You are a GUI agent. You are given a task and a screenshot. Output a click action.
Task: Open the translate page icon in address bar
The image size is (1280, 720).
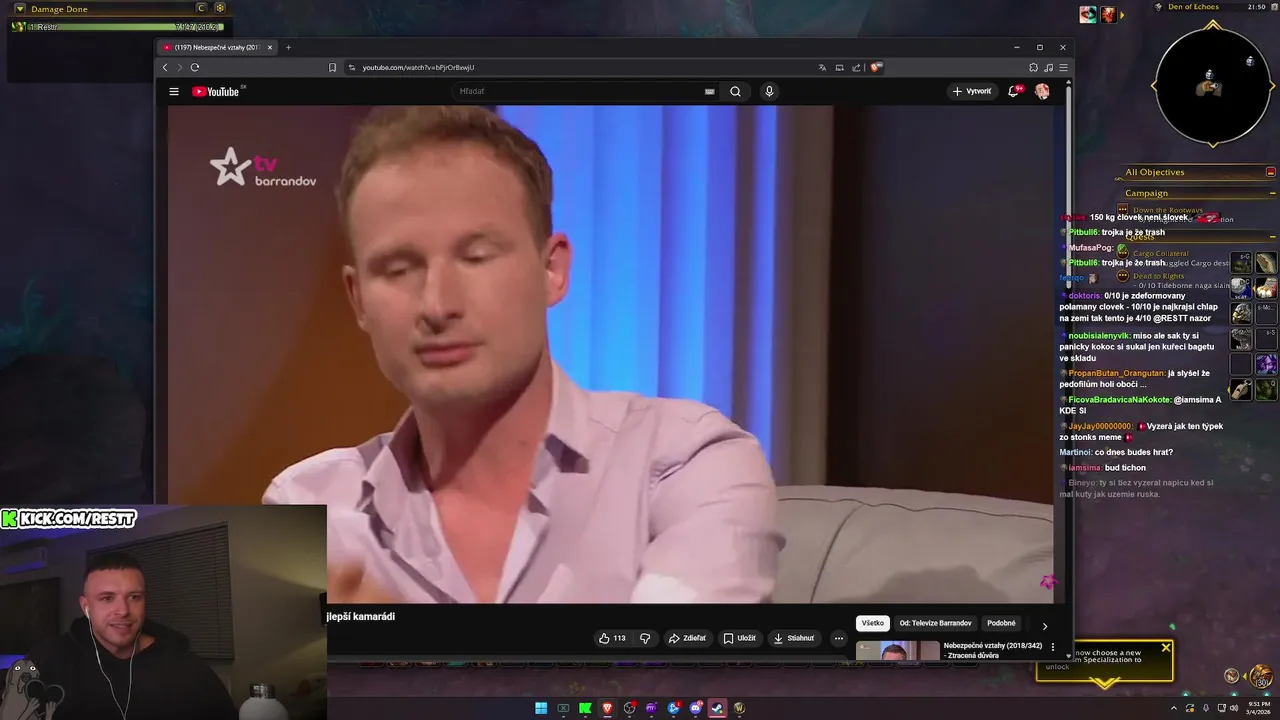coord(822,67)
